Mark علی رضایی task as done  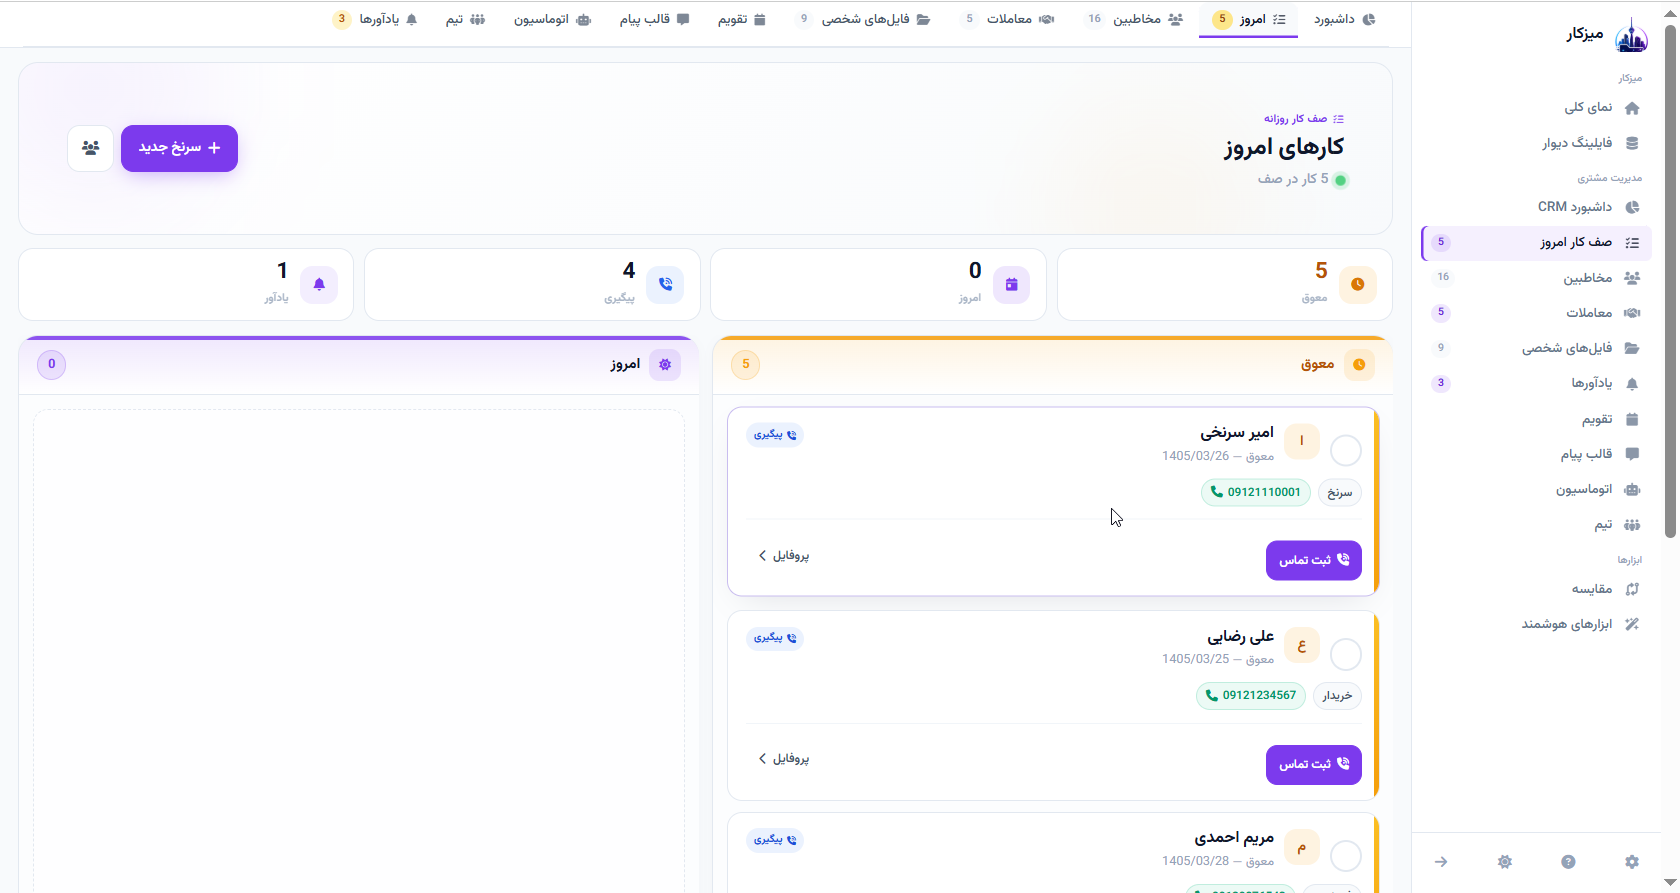(x=1346, y=655)
